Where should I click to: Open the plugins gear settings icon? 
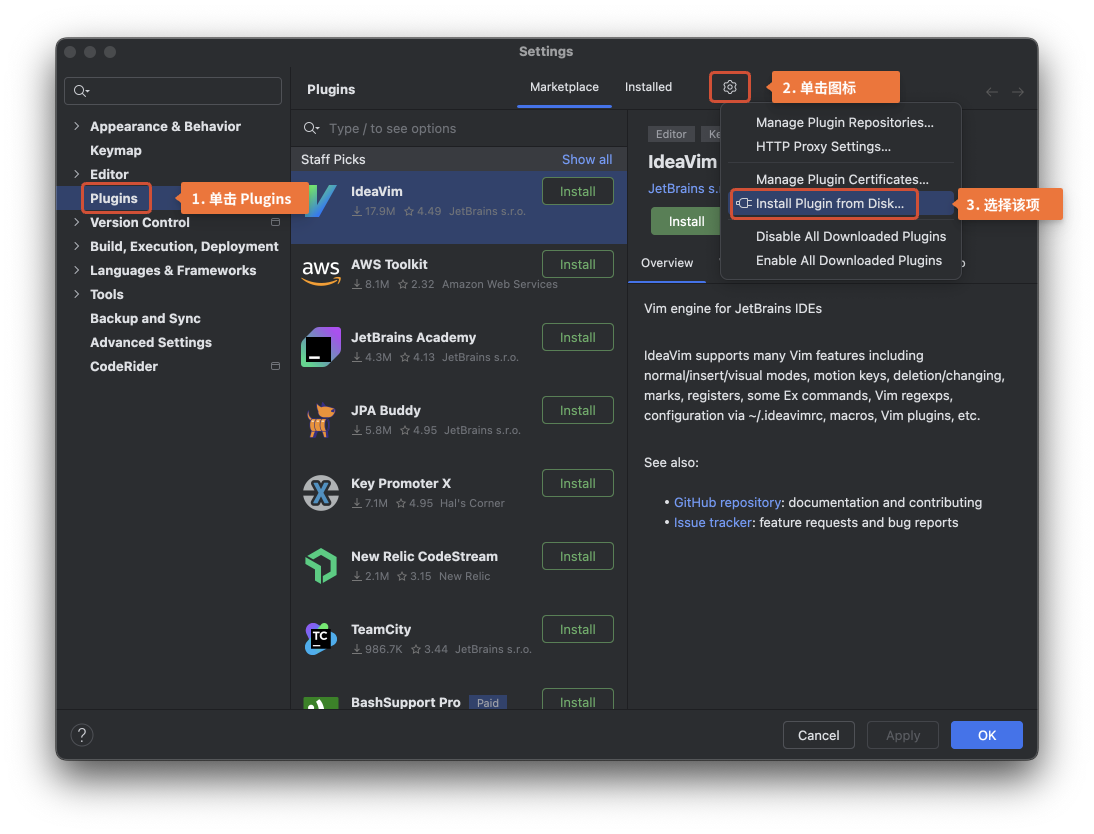point(729,87)
